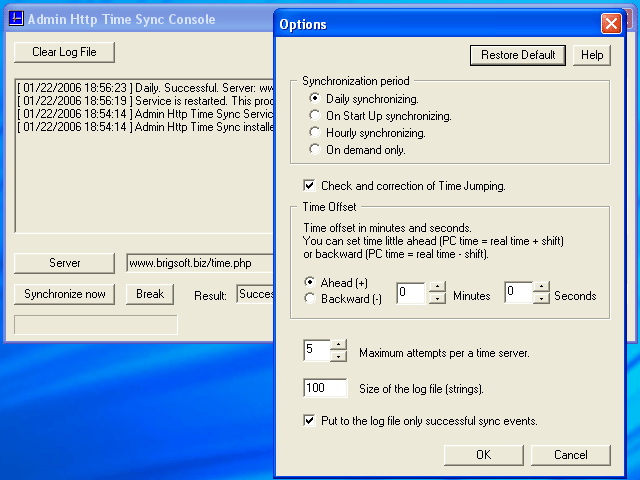Click Synchronize now button

[64, 294]
